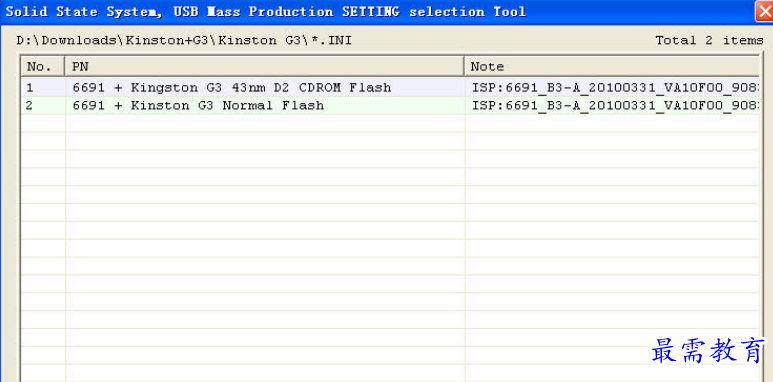Click row number 1 in the No. column
This screenshot has width=773, height=382.
30,88
